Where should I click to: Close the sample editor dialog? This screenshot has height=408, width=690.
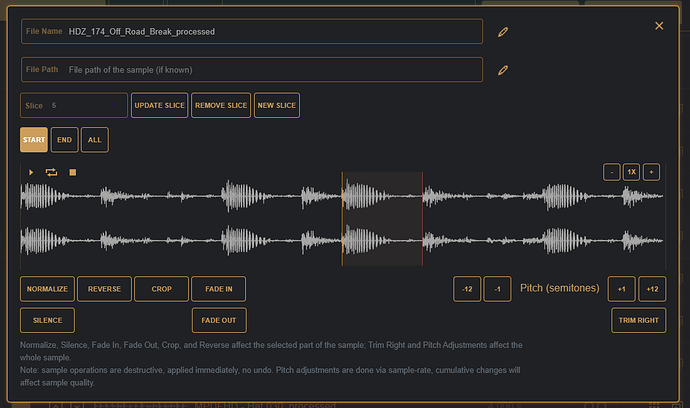[x=659, y=26]
